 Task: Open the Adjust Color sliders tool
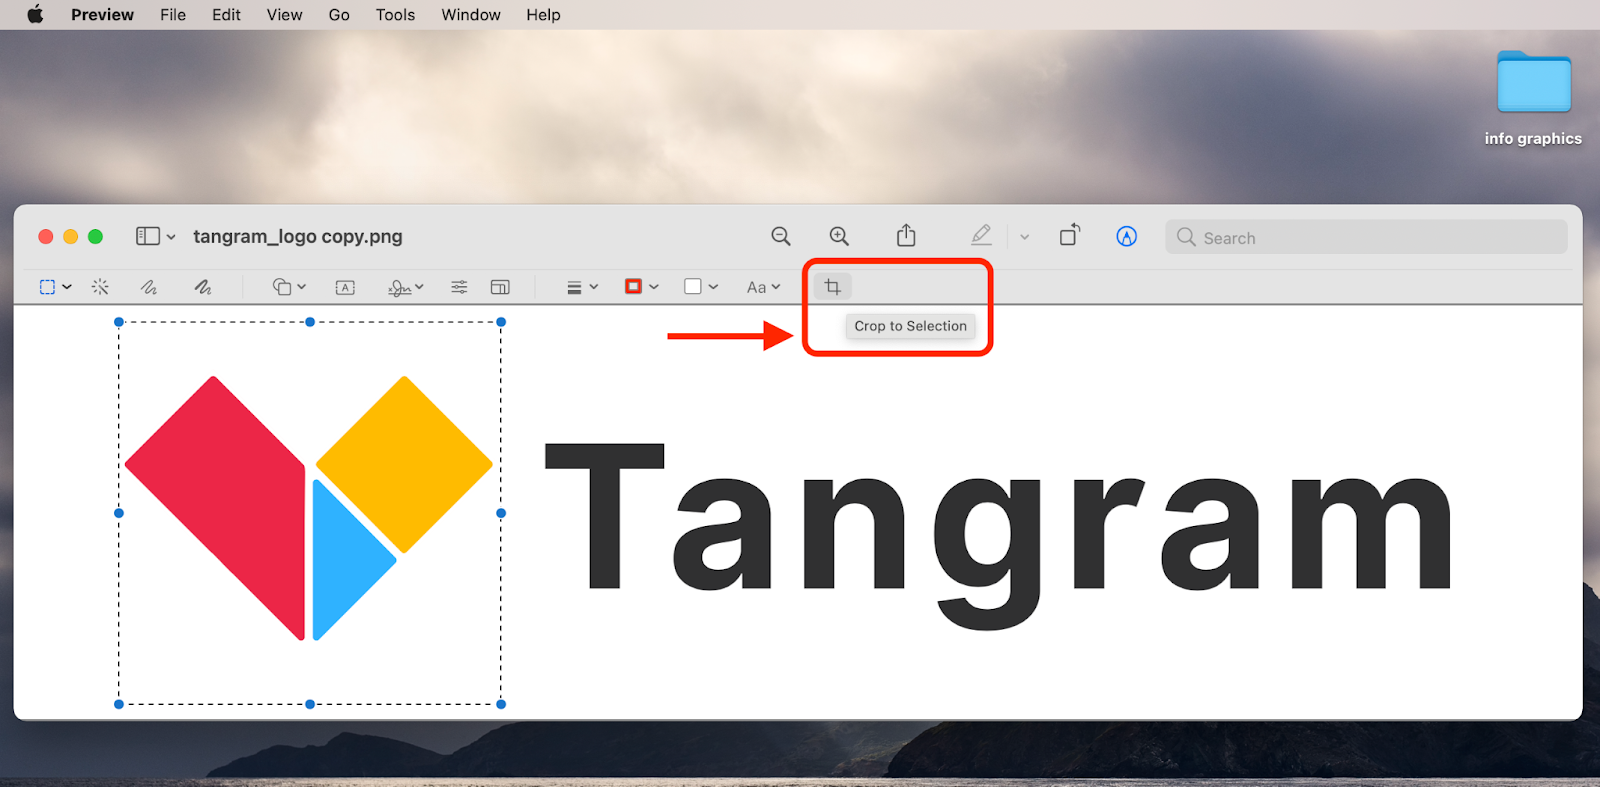coord(459,287)
